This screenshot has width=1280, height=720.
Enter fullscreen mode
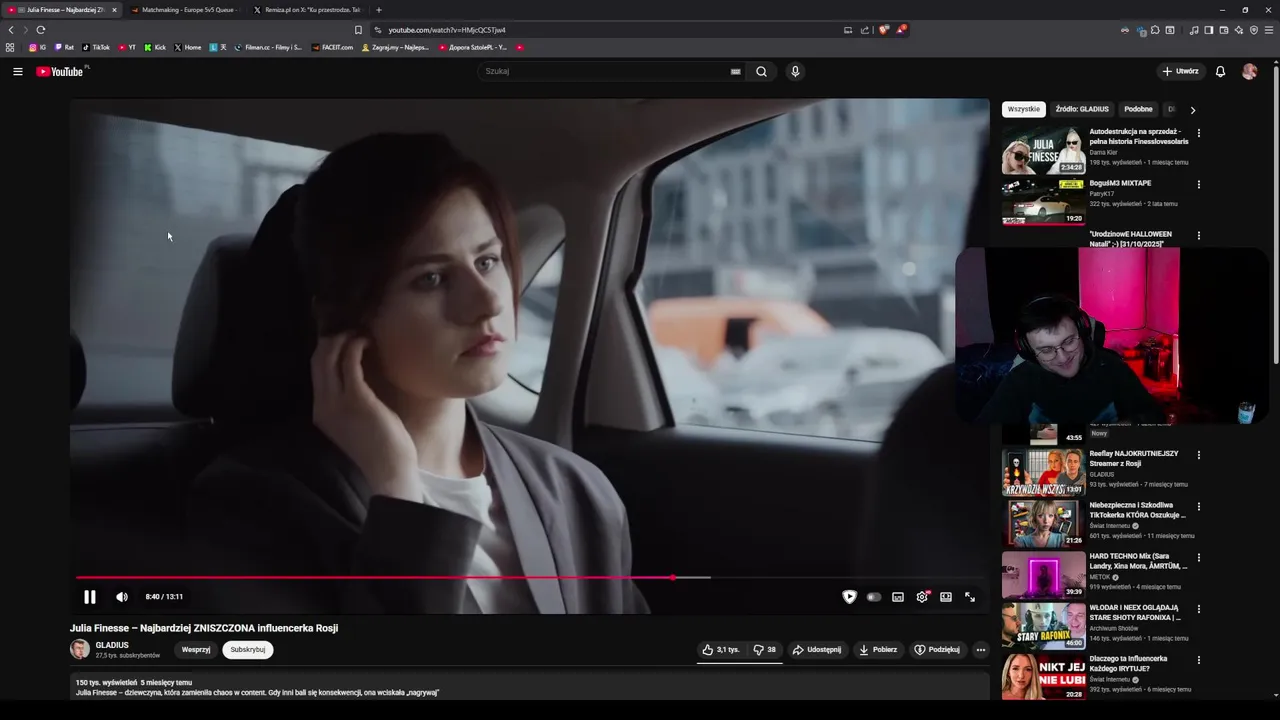point(970,597)
